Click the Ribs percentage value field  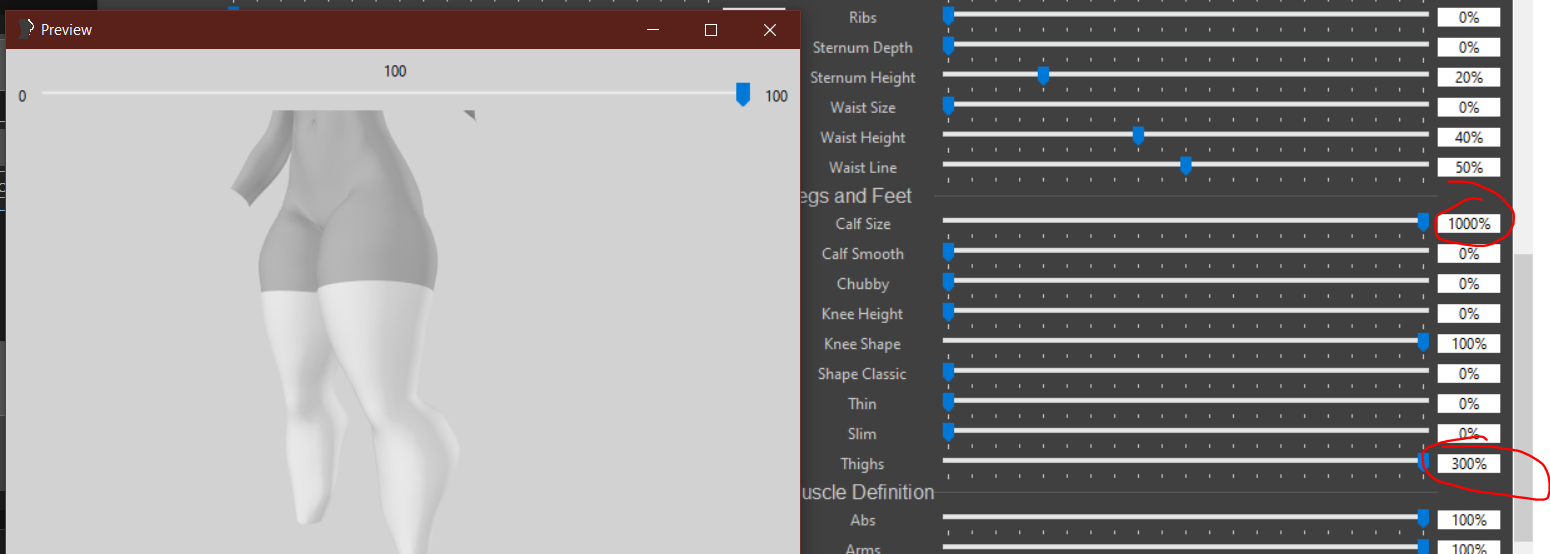click(1469, 17)
